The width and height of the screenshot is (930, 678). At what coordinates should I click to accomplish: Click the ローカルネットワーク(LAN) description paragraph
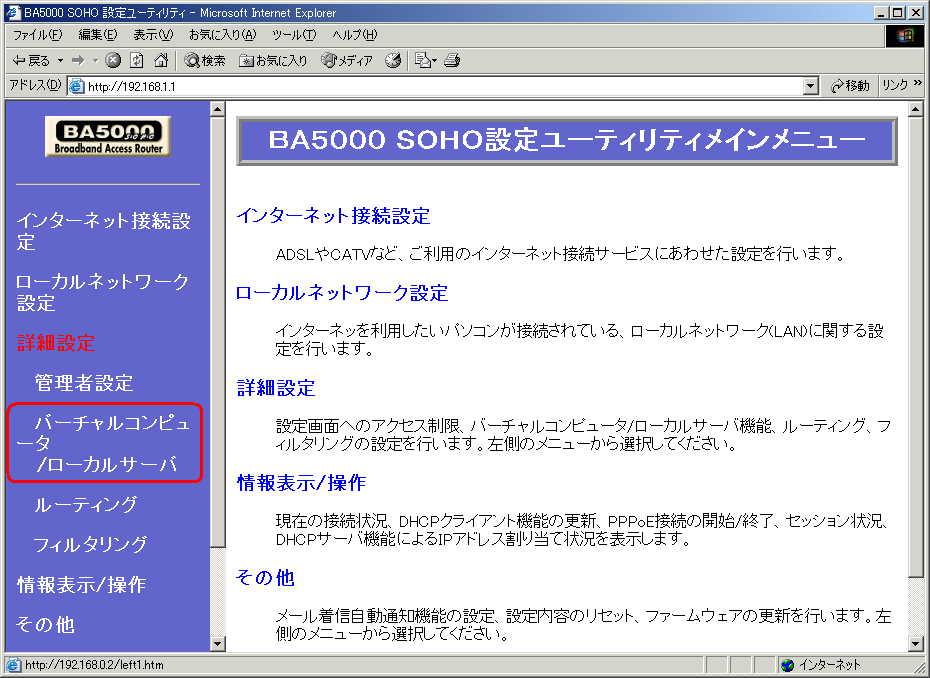[x=579, y=340]
